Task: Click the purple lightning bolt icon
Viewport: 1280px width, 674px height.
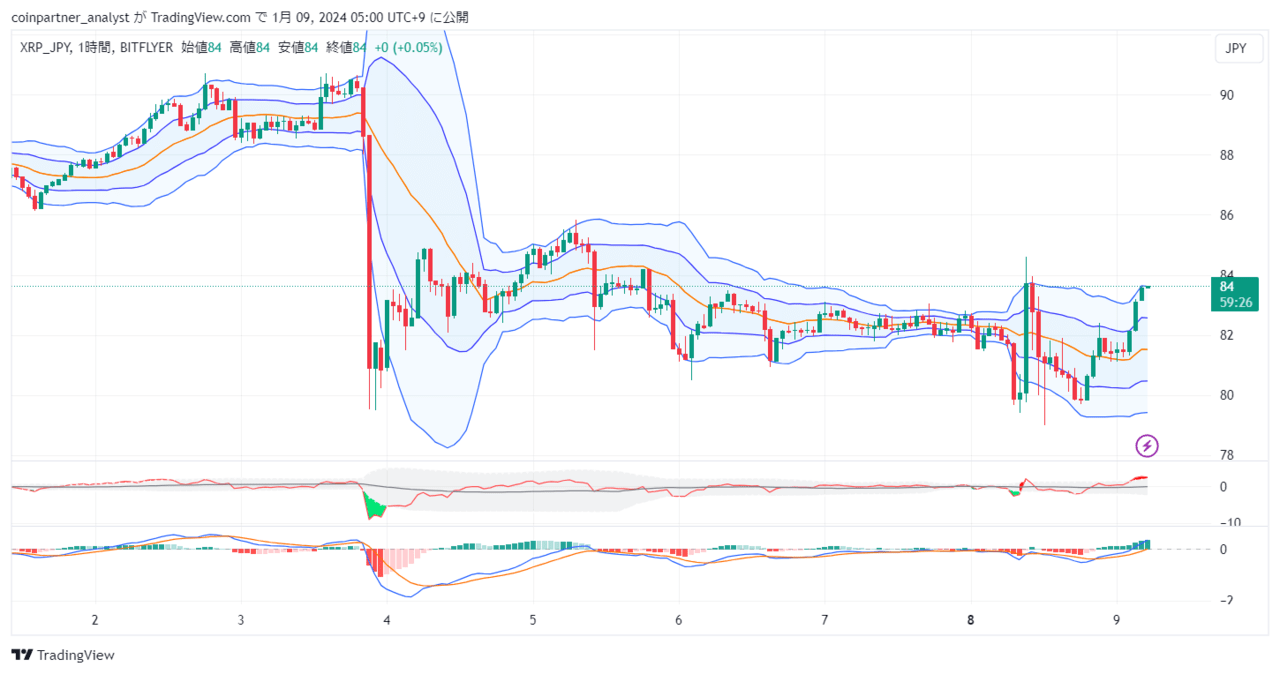Action: (x=1147, y=446)
